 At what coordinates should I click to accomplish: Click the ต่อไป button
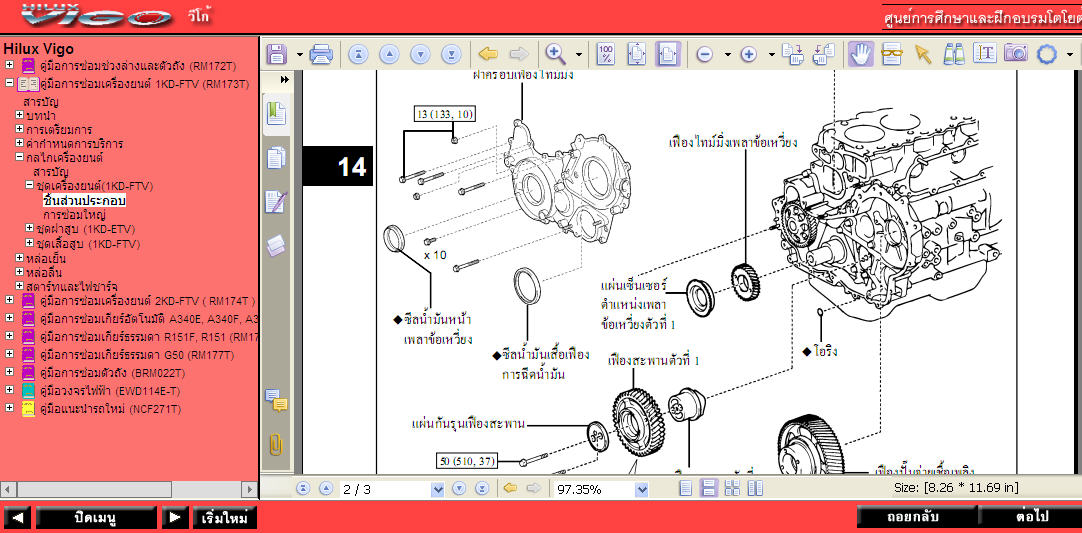click(x=1031, y=517)
